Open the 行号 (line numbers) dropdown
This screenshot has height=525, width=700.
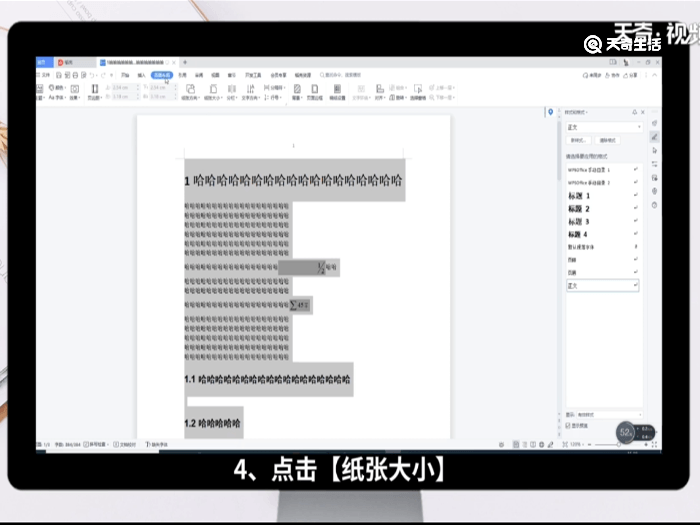pyautogui.click(x=273, y=97)
